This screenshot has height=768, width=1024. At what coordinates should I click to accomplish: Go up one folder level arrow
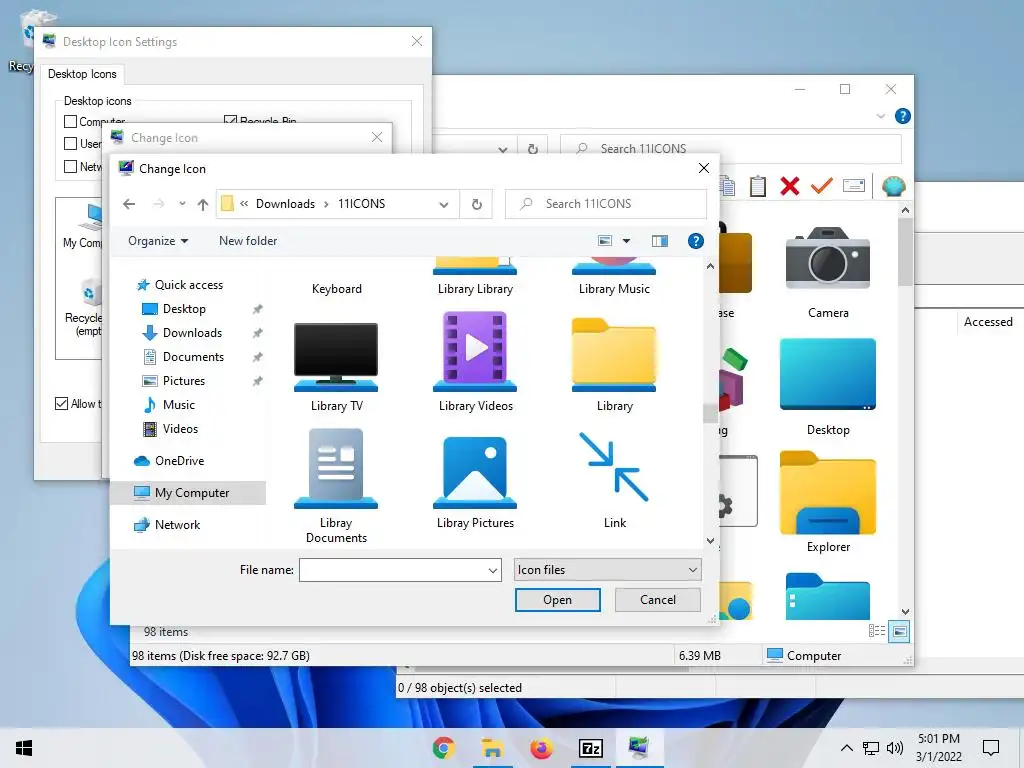tap(202, 204)
